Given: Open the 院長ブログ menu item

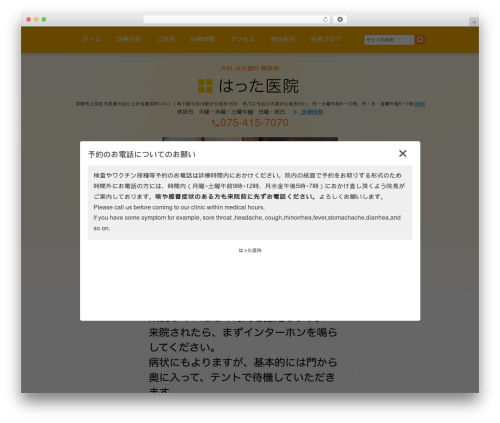Looking at the screenshot, I should click(x=326, y=39).
